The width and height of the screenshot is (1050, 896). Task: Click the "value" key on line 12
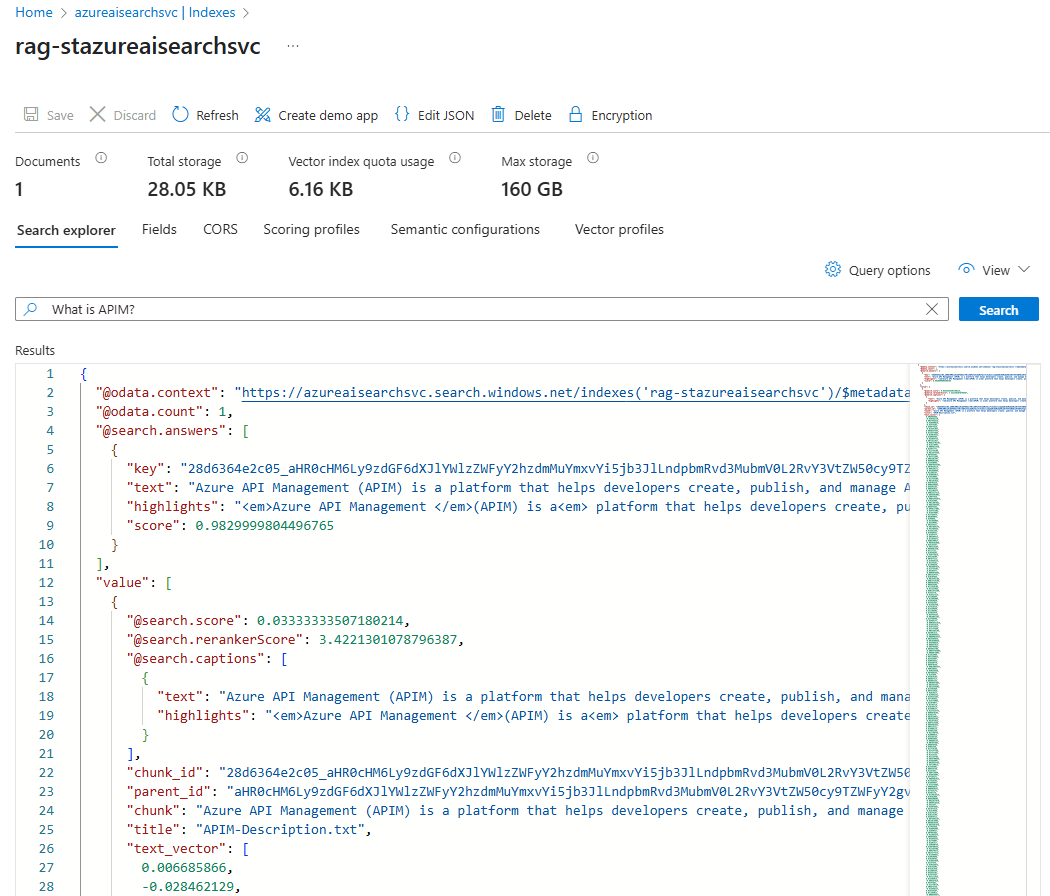[123, 583]
